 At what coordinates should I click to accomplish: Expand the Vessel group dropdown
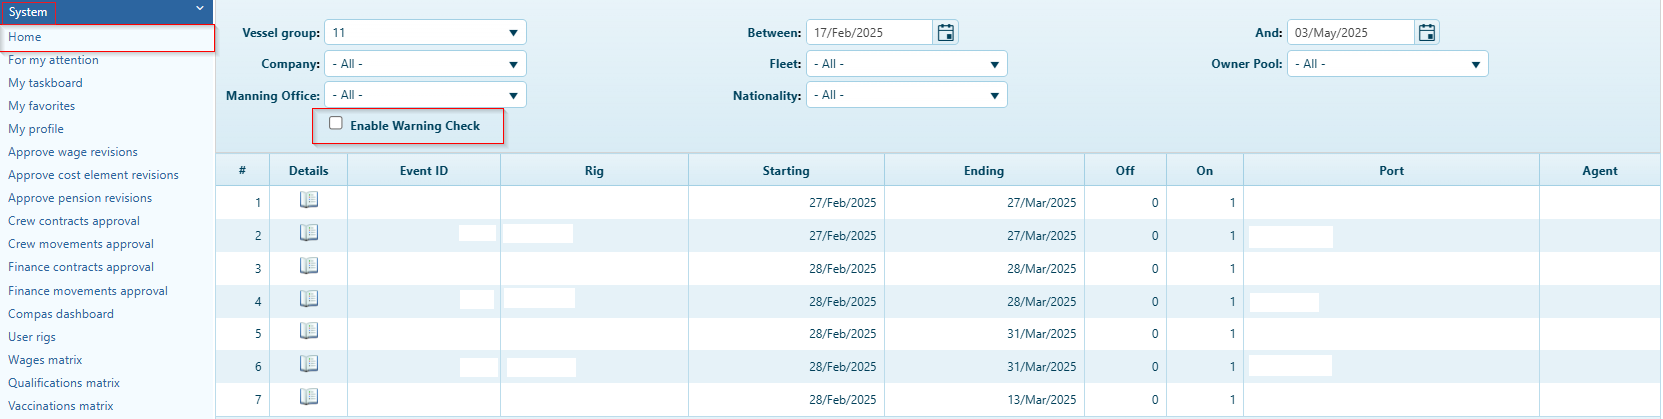[x=425, y=33]
